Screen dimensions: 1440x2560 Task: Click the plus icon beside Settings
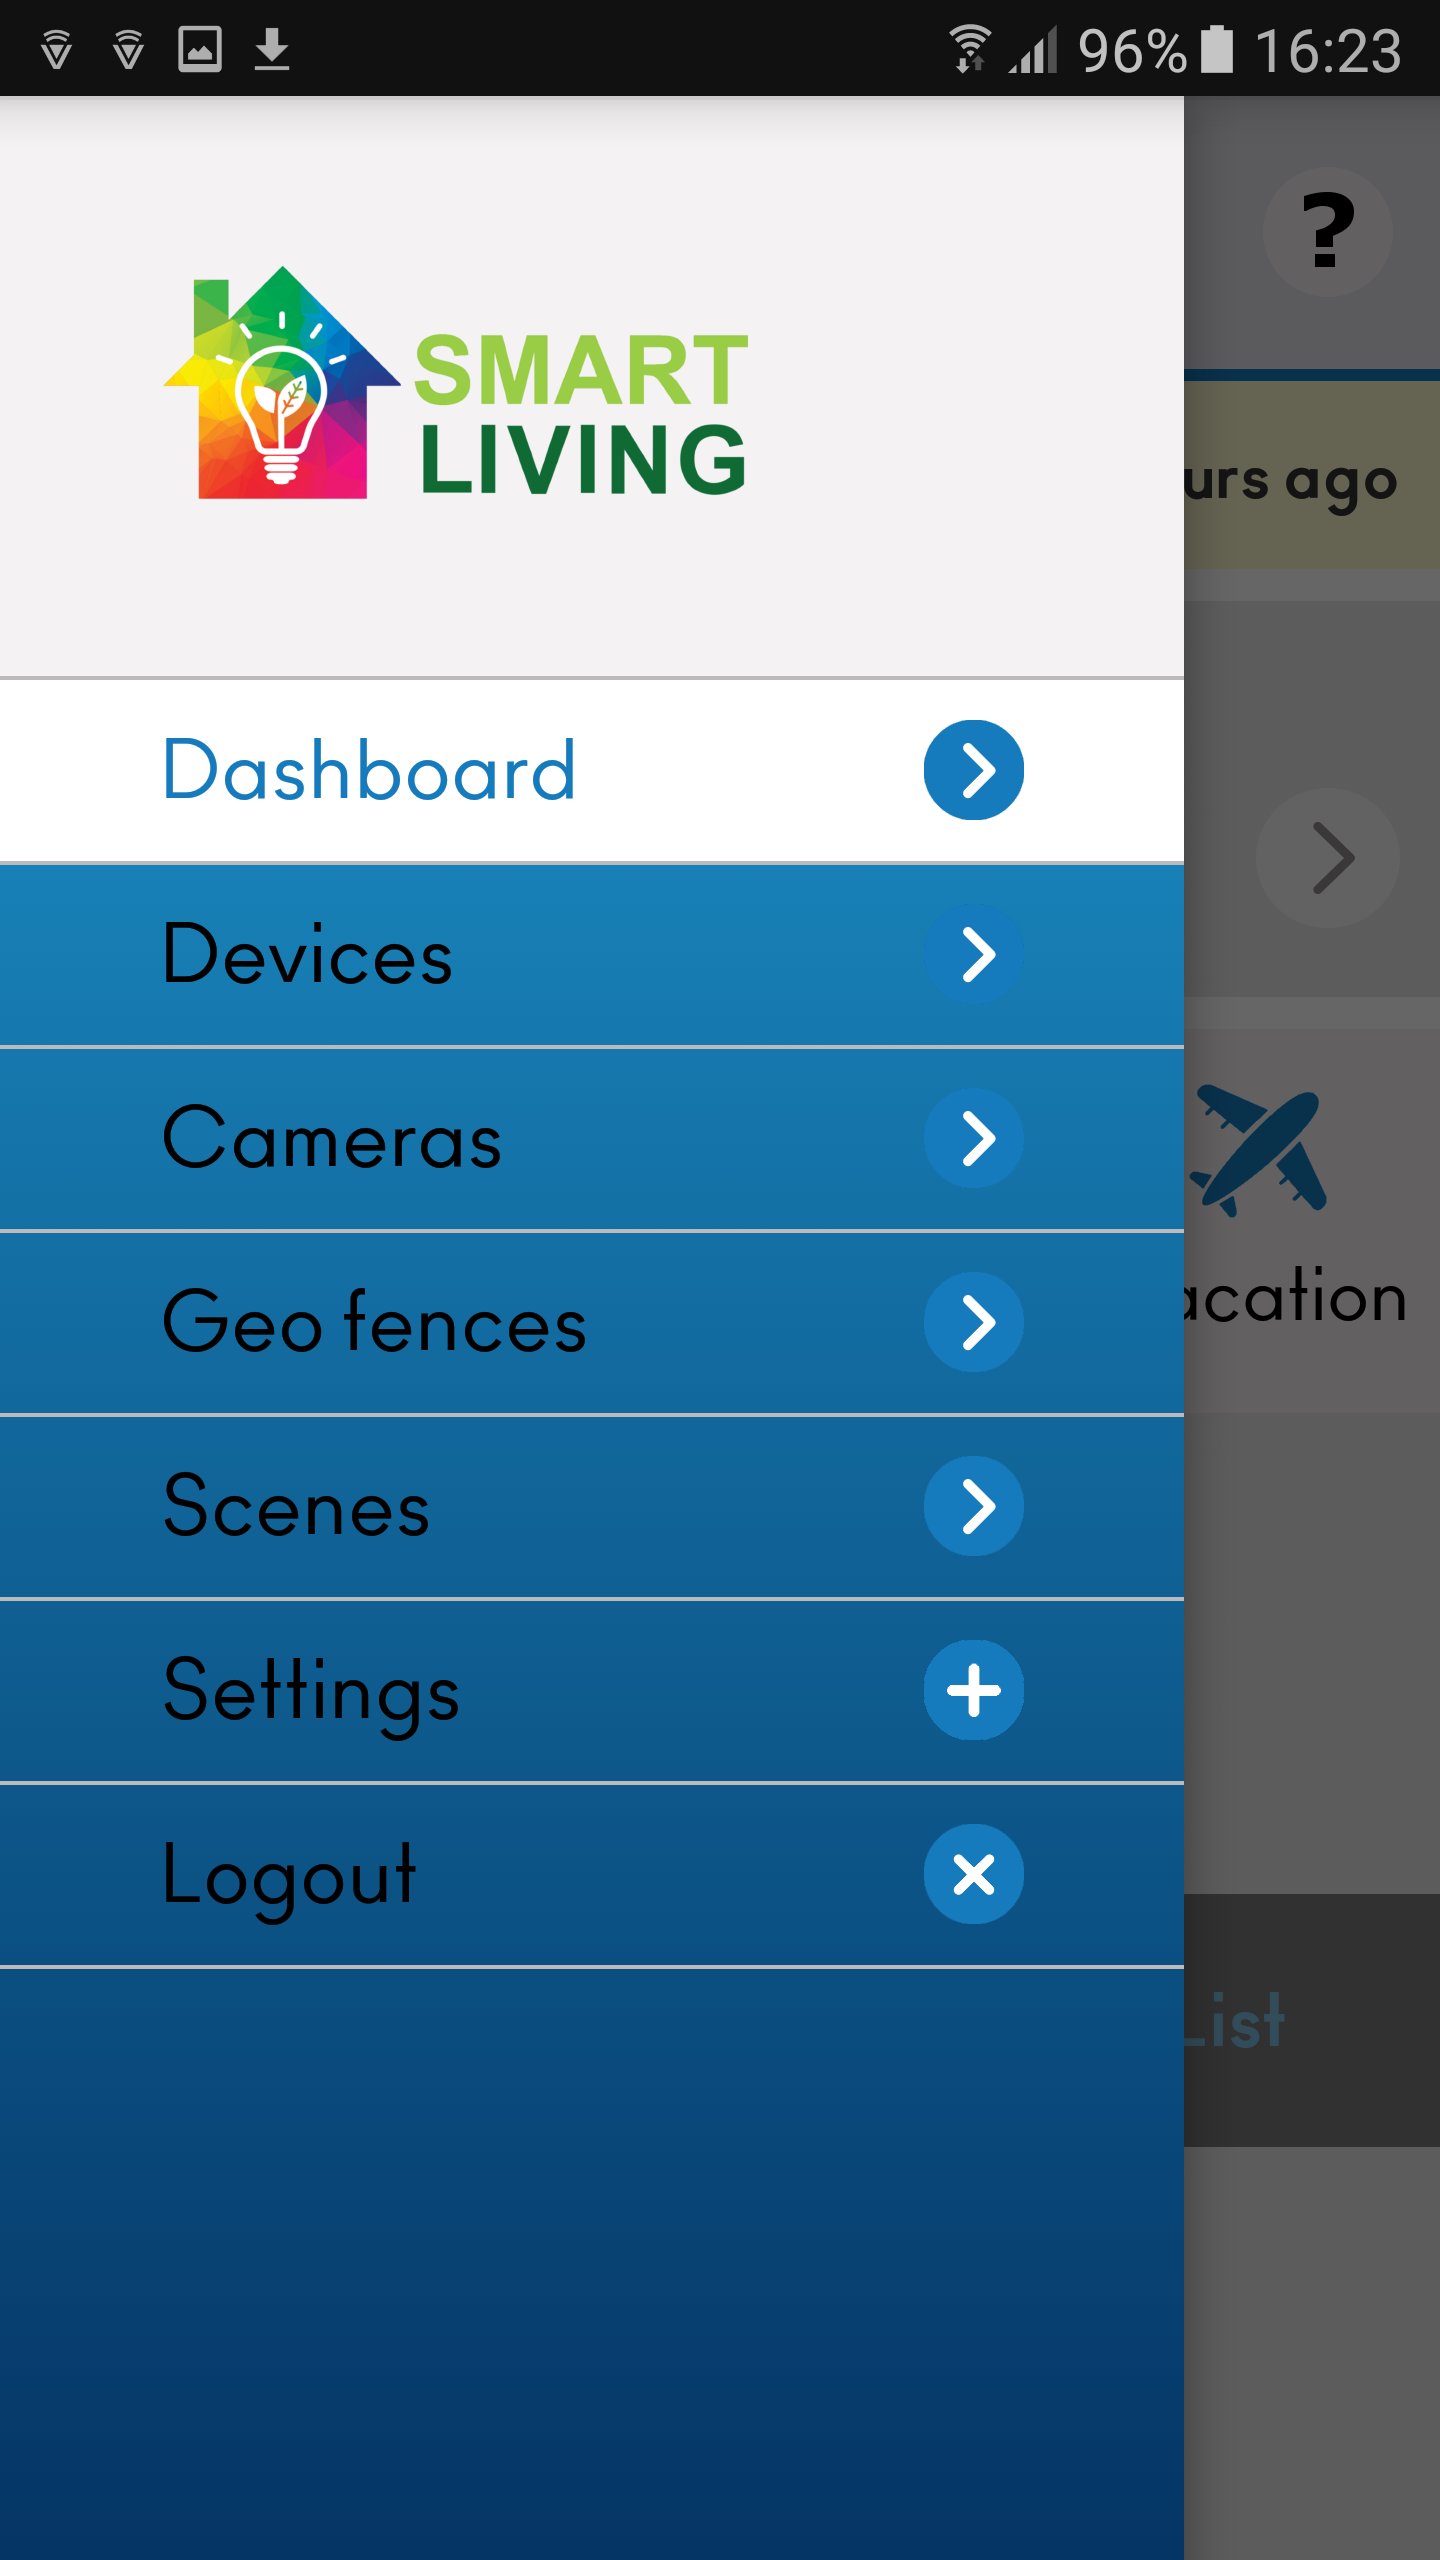pos(973,1690)
